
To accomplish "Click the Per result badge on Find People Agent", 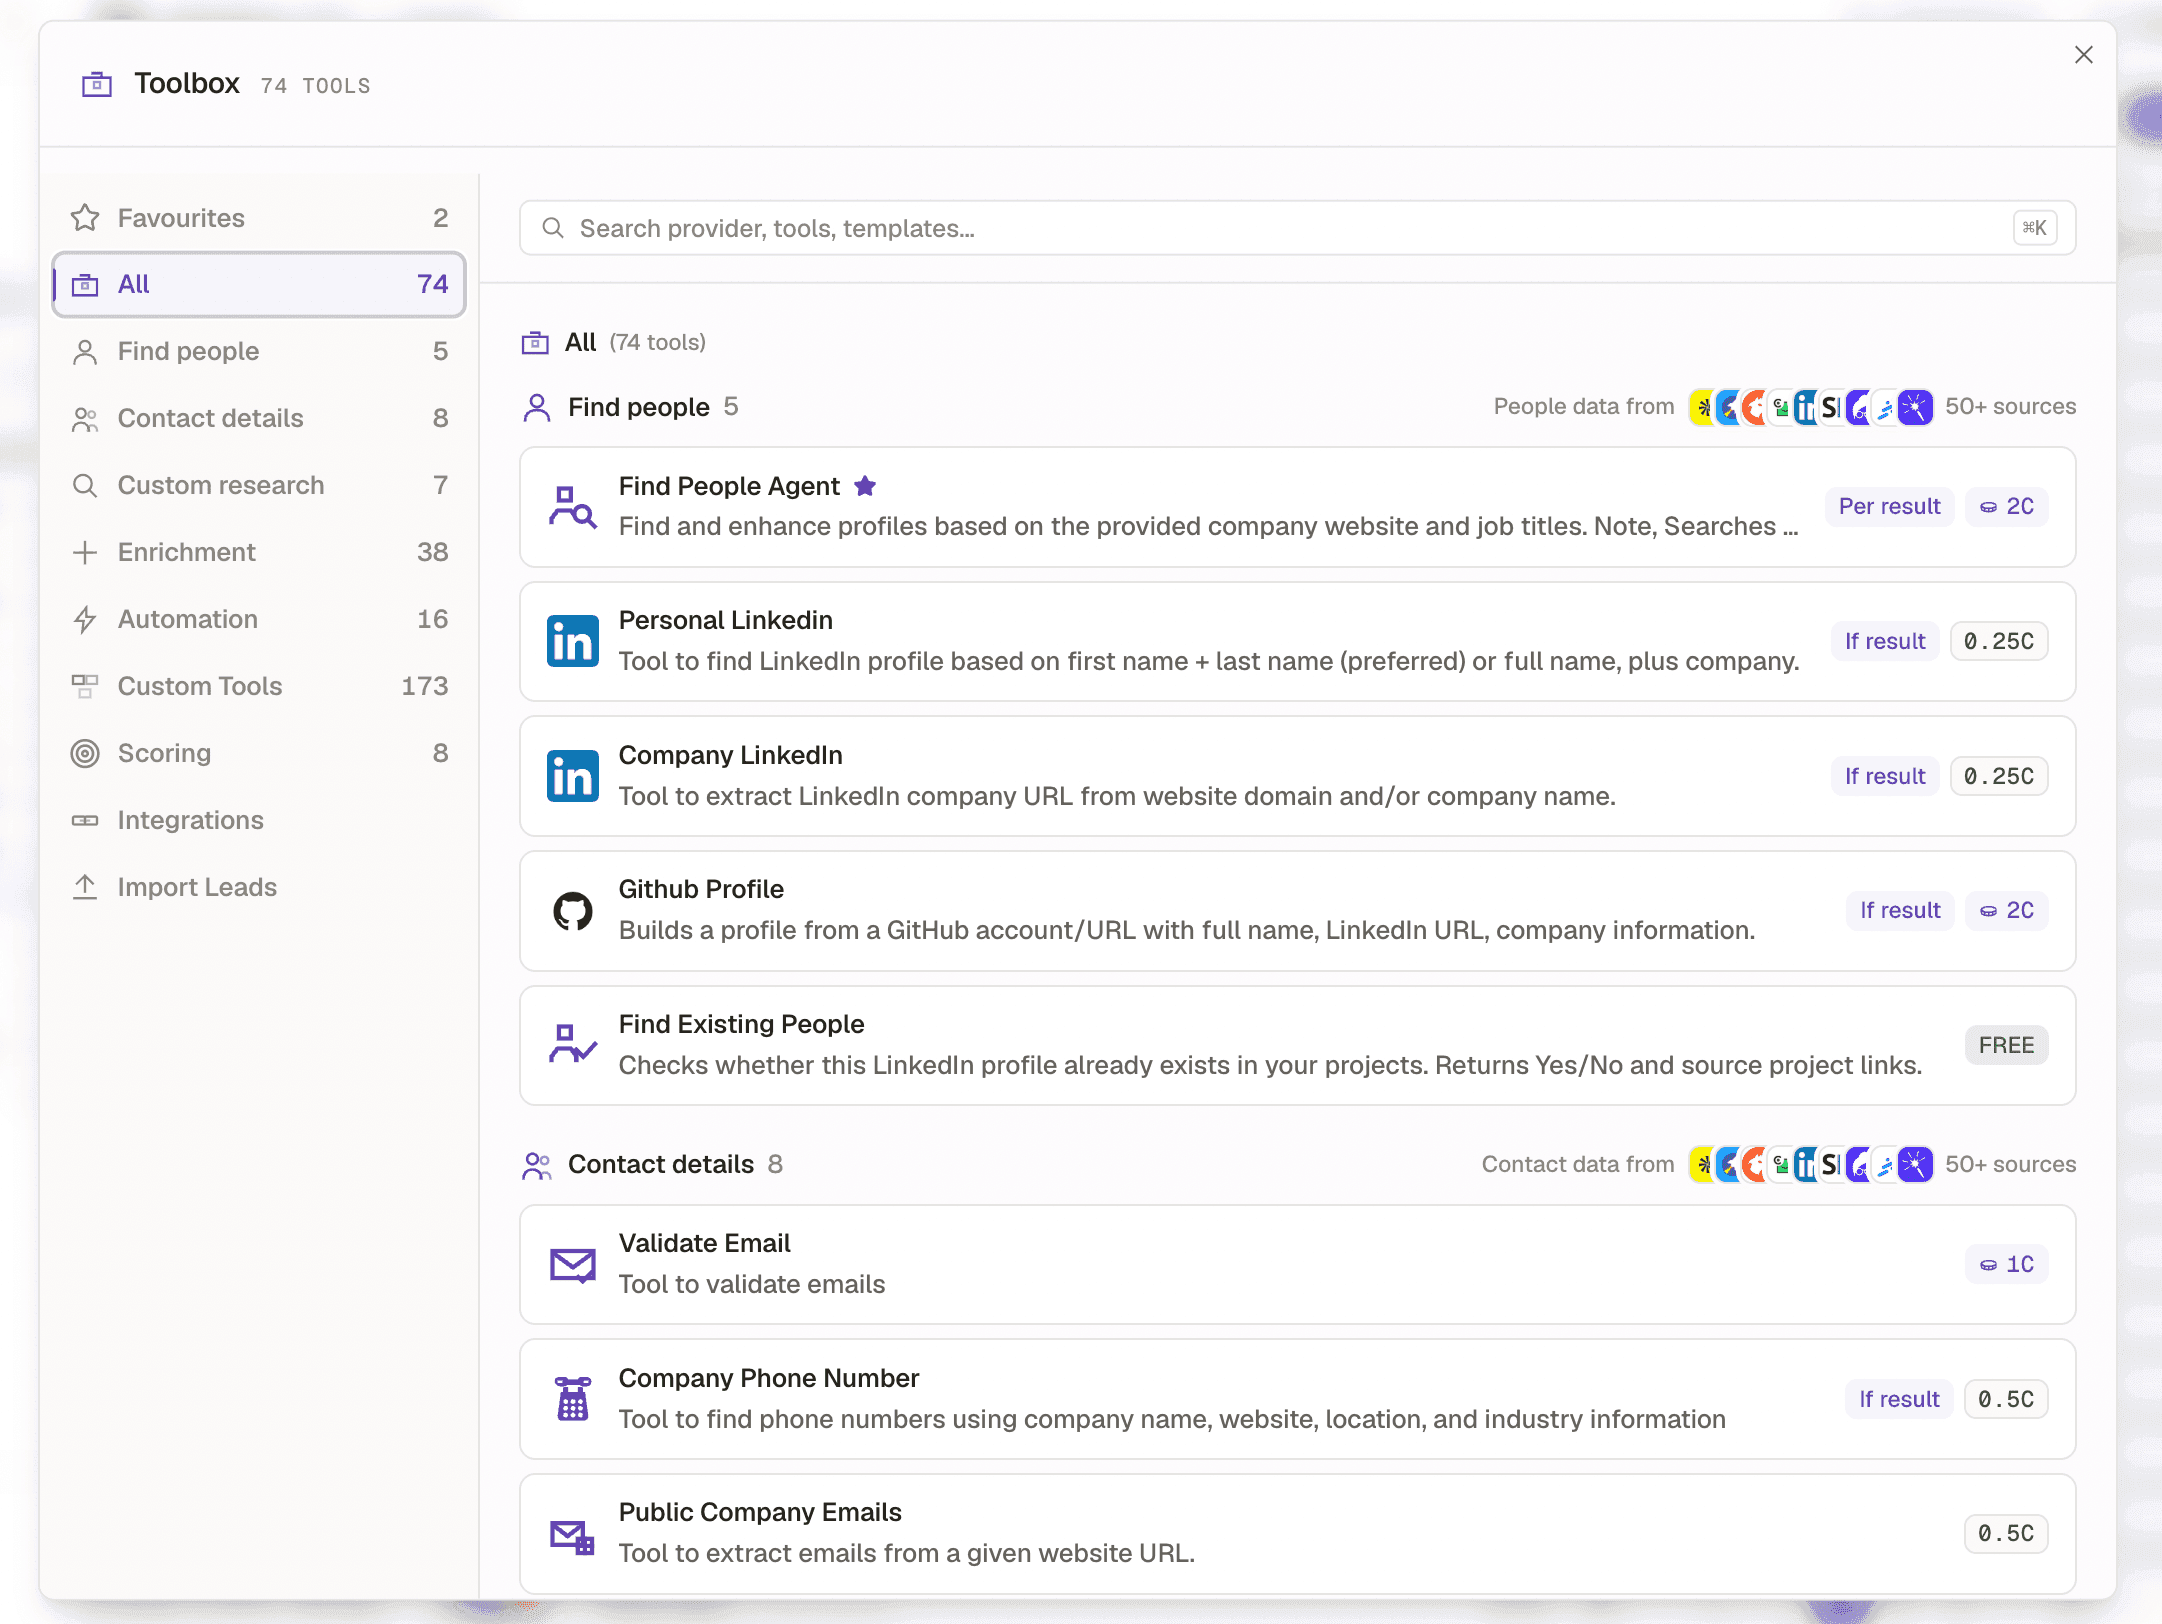I will (1889, 507).
